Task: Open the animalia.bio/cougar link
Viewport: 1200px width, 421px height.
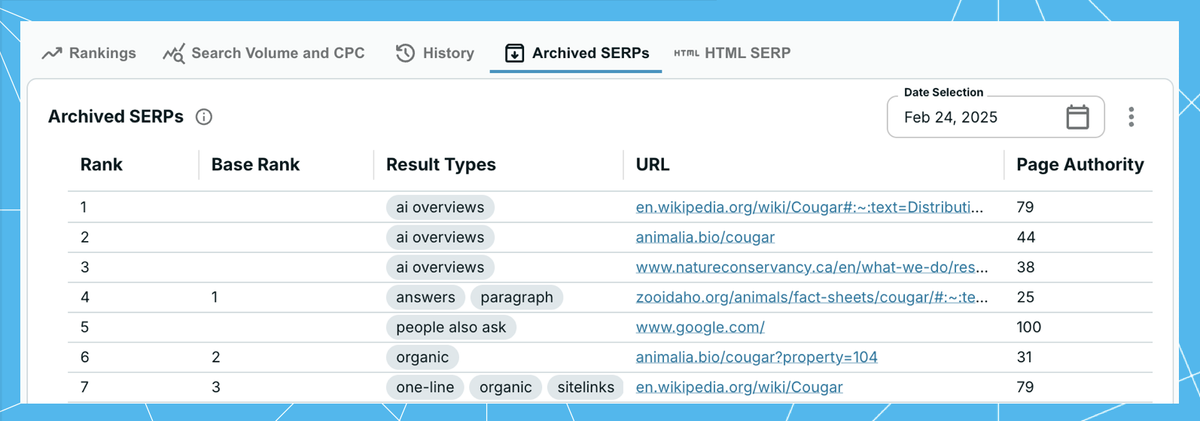Action: [705, 237]
